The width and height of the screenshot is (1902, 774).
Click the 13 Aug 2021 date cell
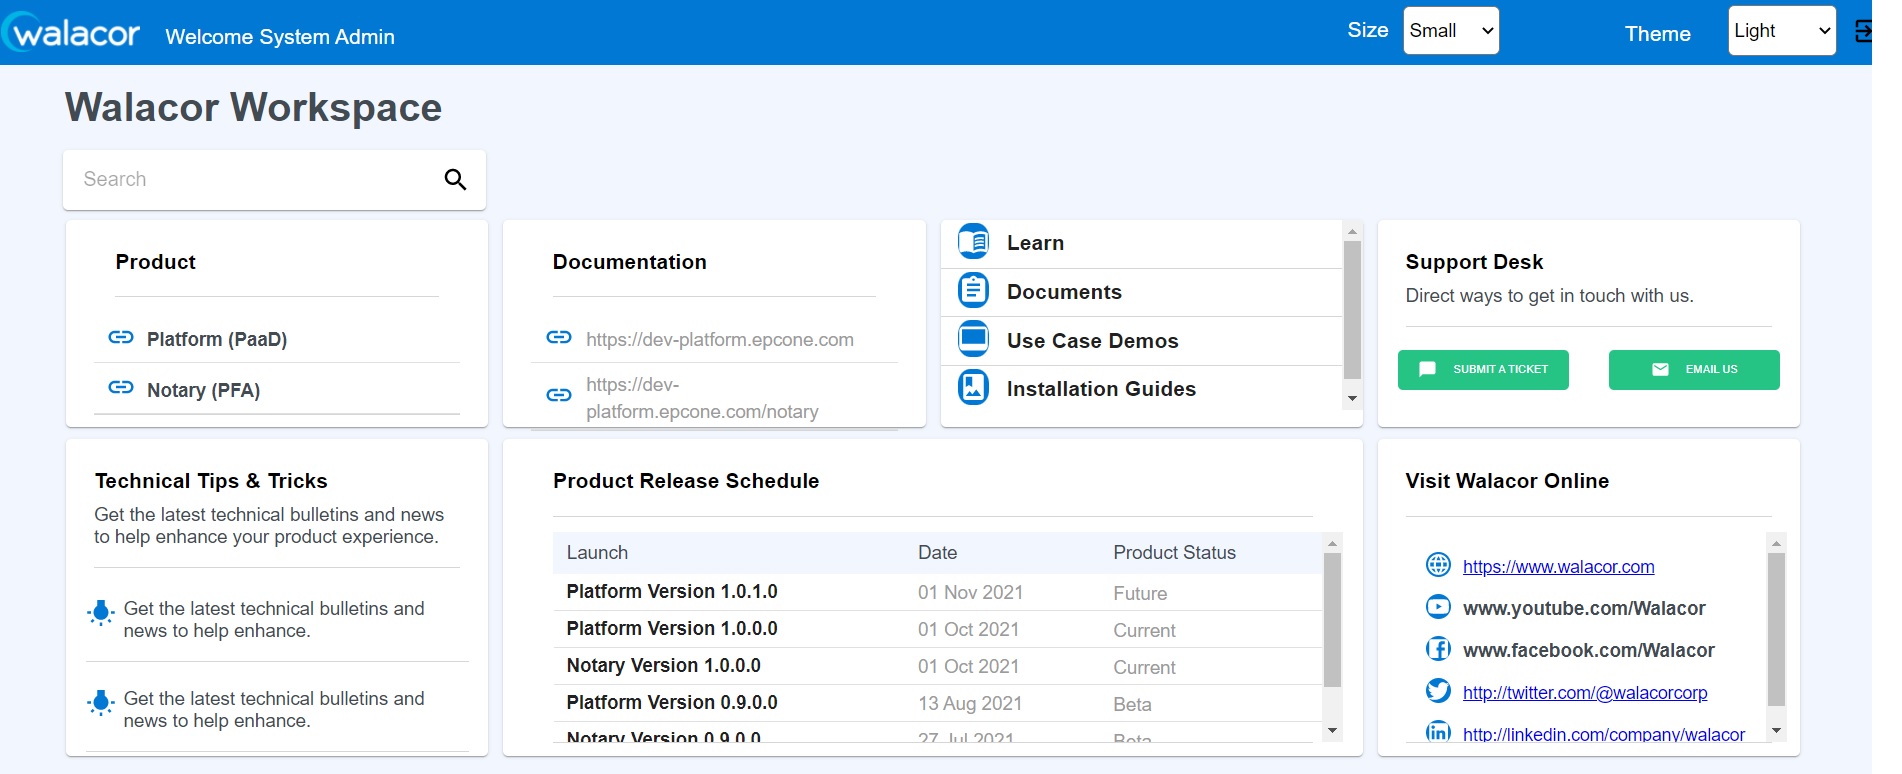(x=970, y=704)
